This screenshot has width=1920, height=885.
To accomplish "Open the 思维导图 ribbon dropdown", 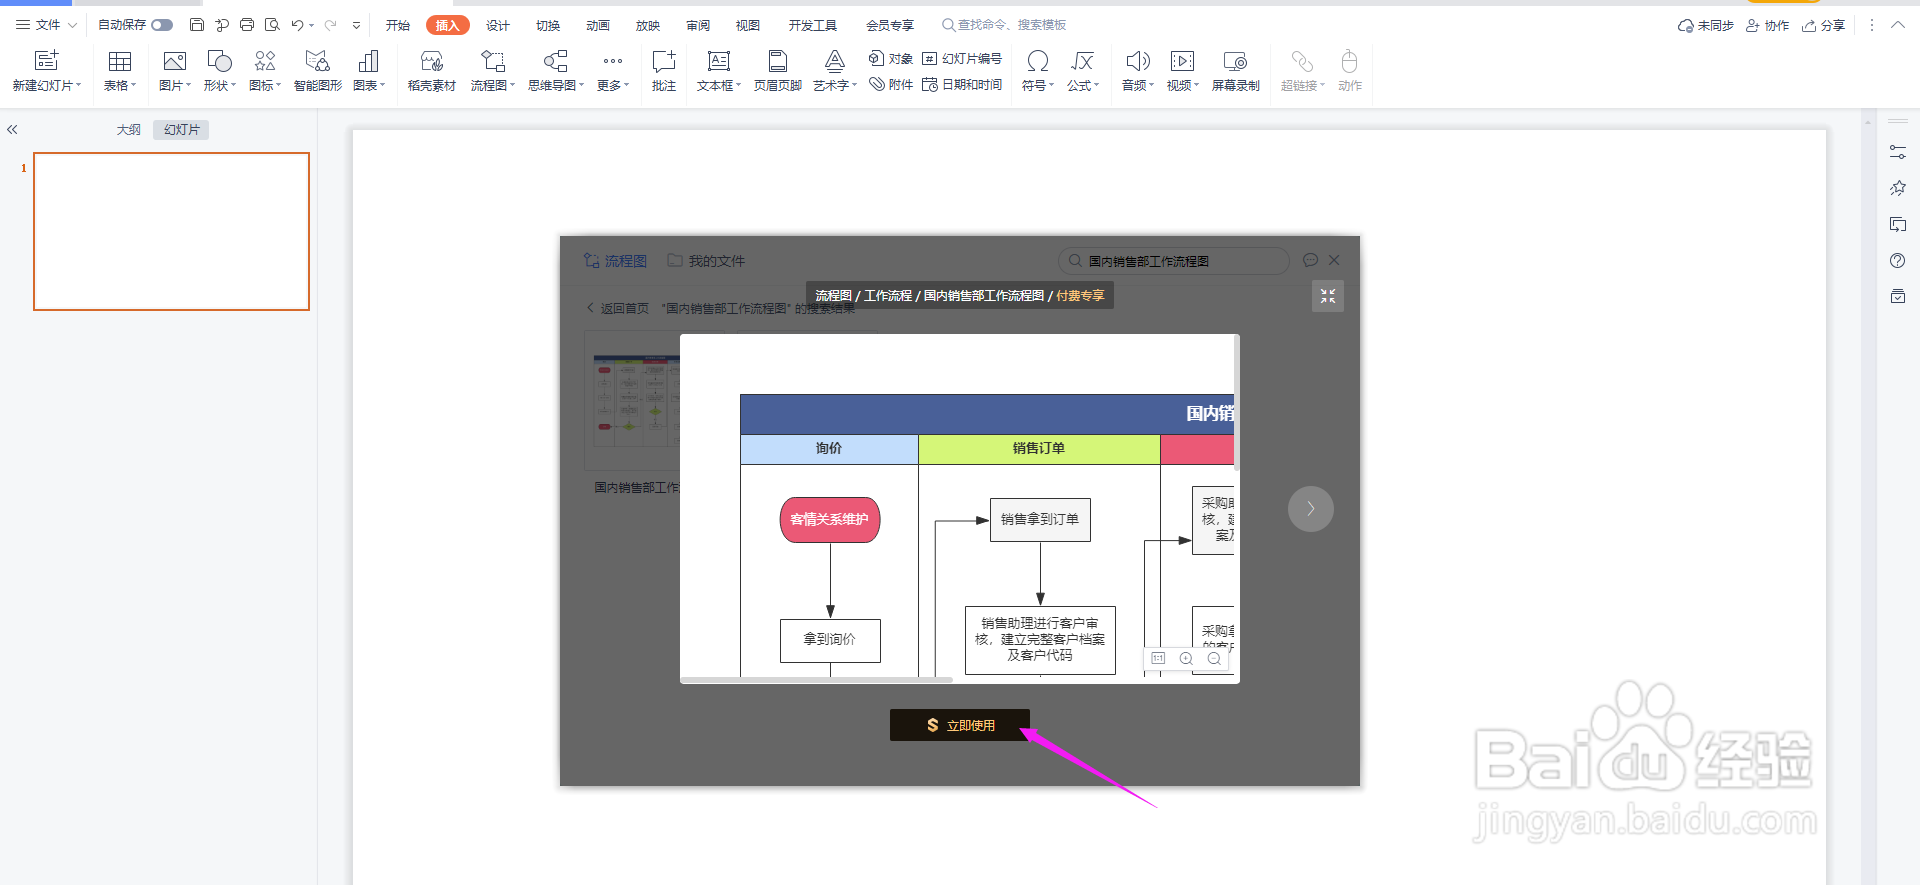I will (x=556, y=71).
